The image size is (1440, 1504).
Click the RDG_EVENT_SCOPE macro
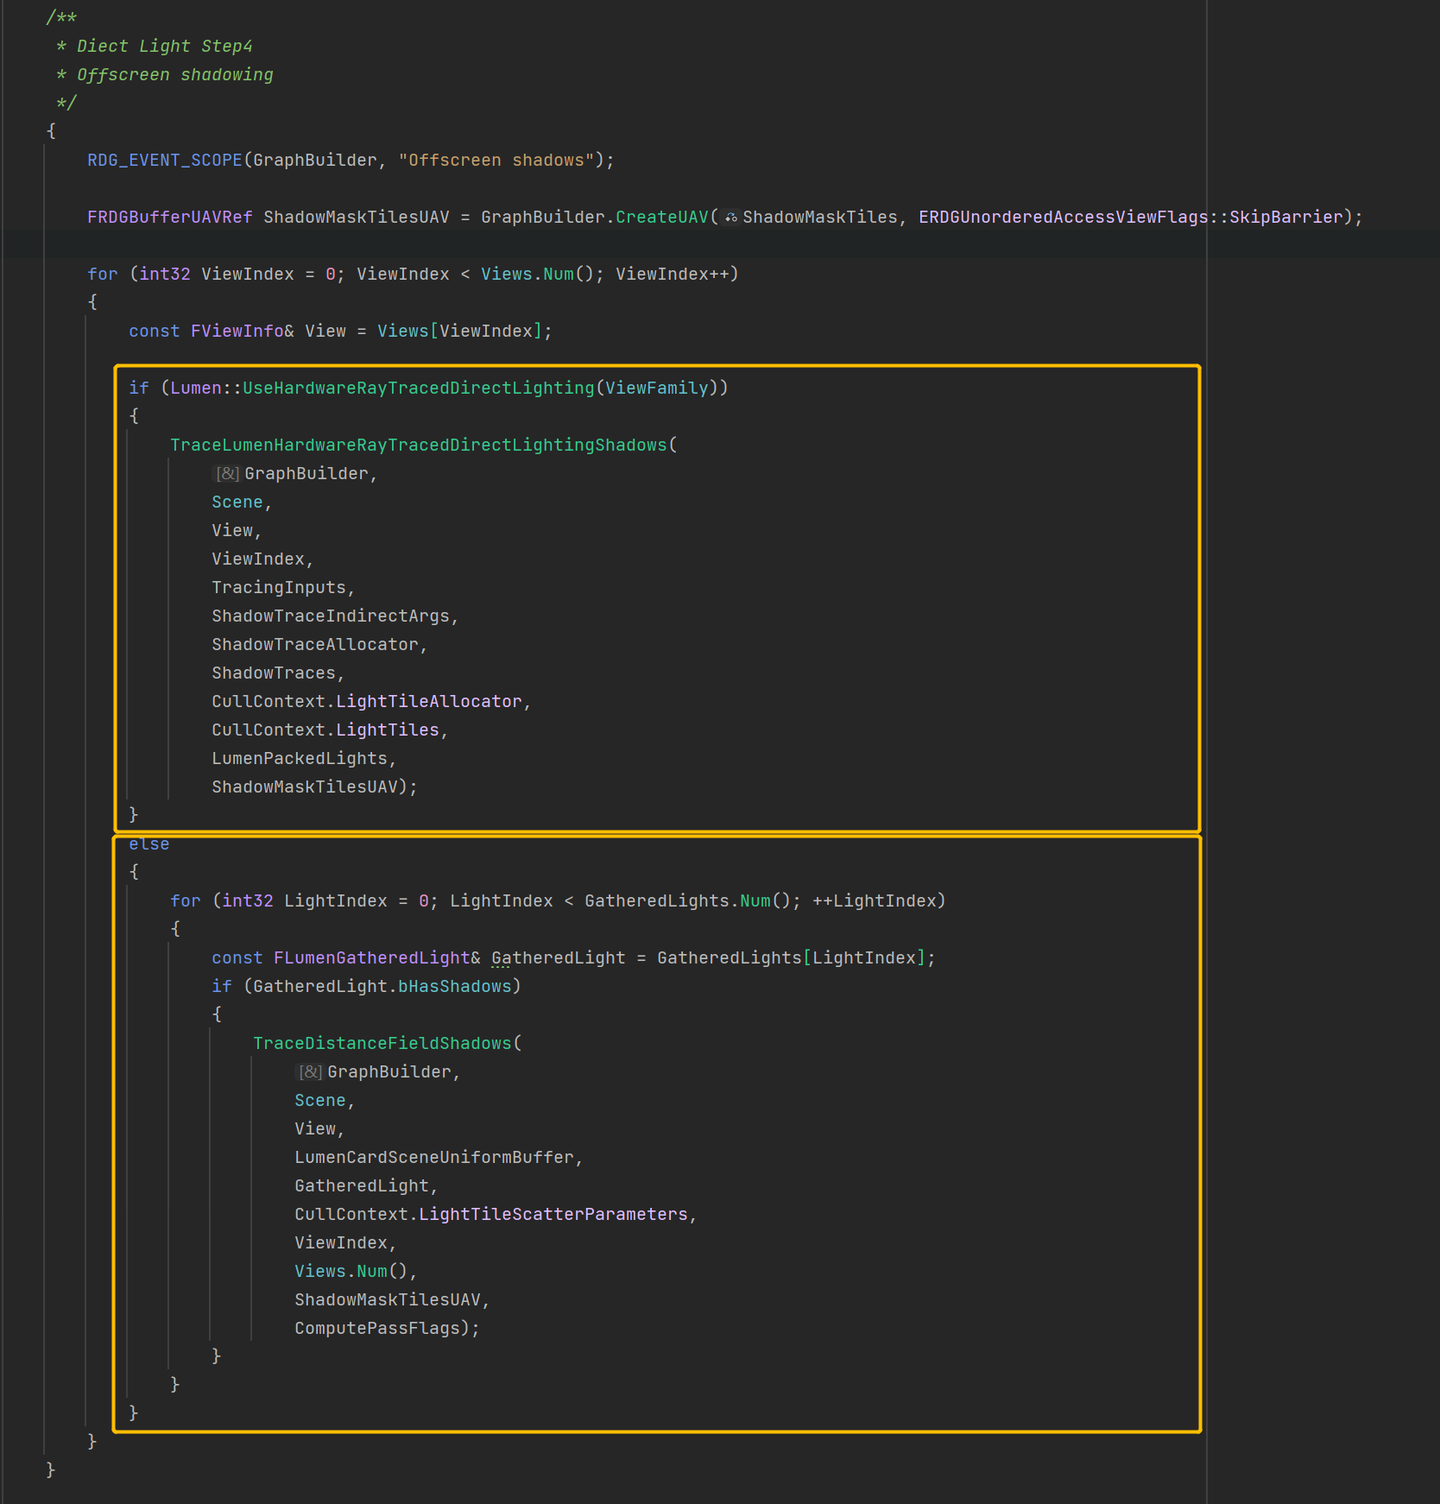(x=165, y=160)
